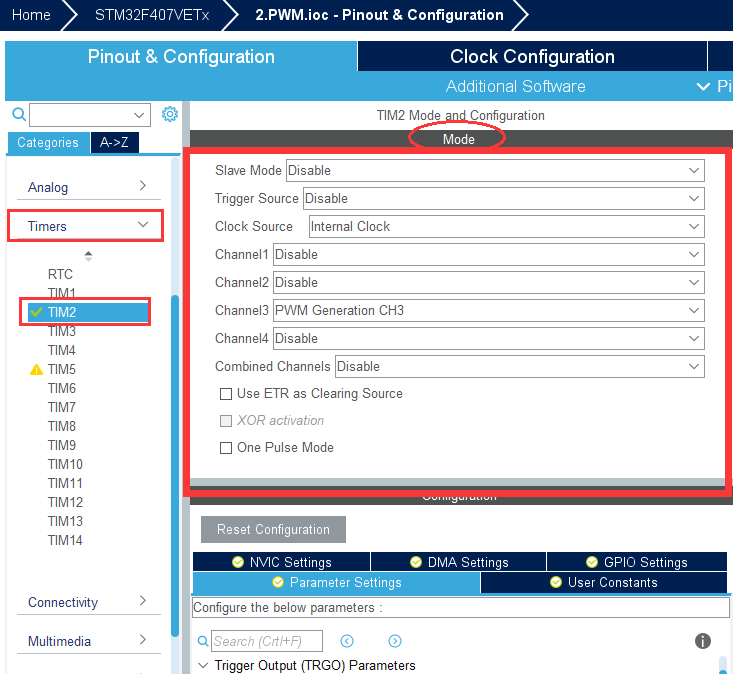The height and width of the screenshot is (674, 733).
Task: Click the search magnifier icon in the left panel
Action: pyautogui.click(x=19, y=114)
